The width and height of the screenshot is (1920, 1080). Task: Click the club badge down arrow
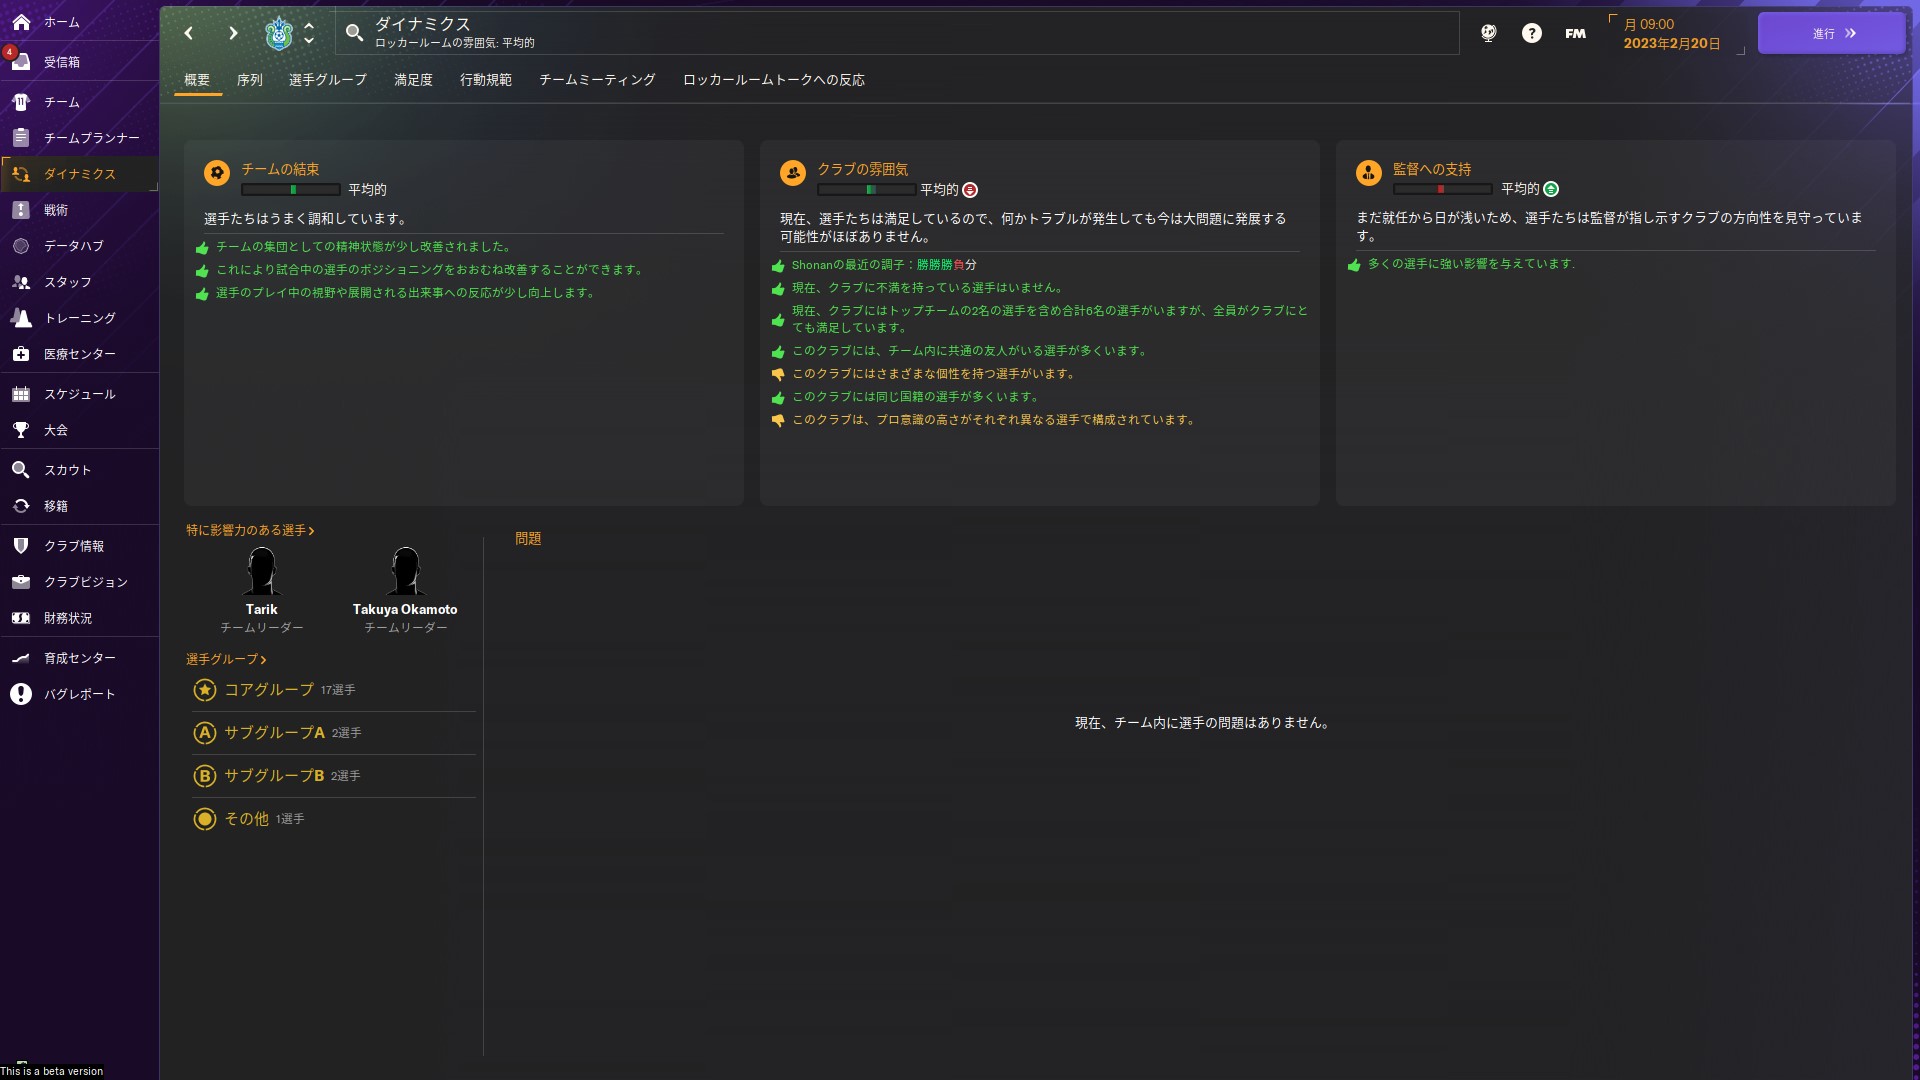309,41
